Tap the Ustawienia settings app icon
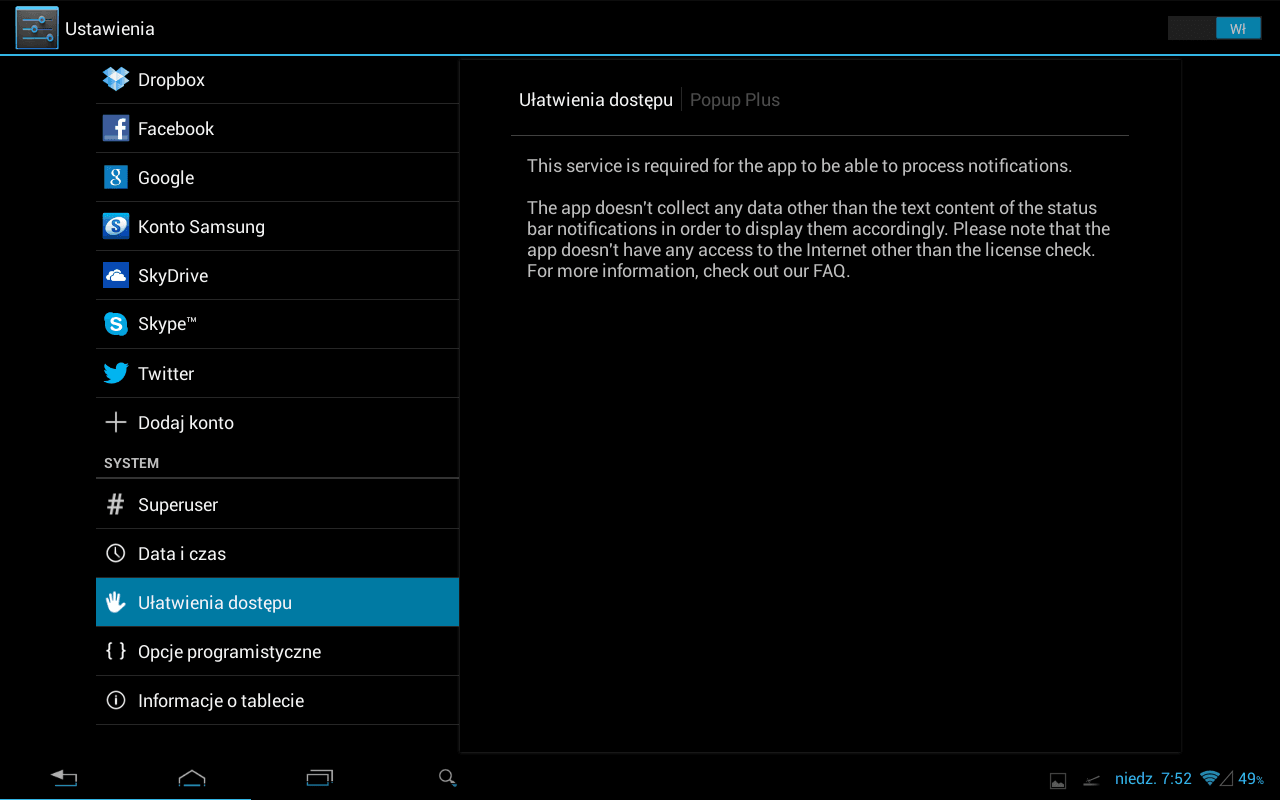Viewport: 1280px width, 800px height. pyautogui.click(x=37, y=28)
